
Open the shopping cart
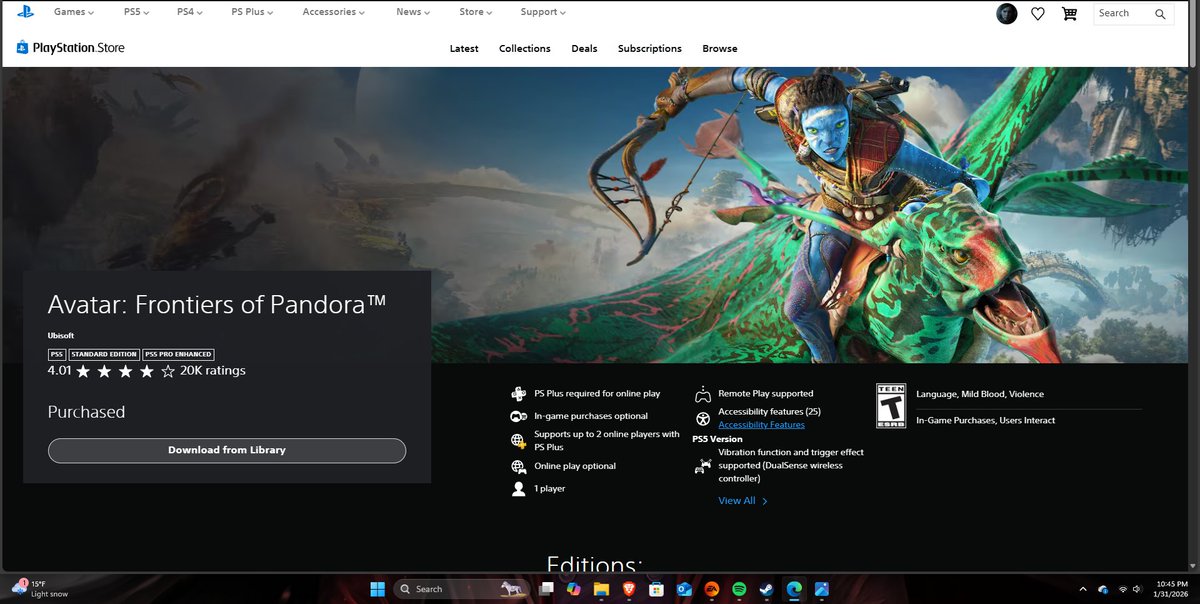1069,14
